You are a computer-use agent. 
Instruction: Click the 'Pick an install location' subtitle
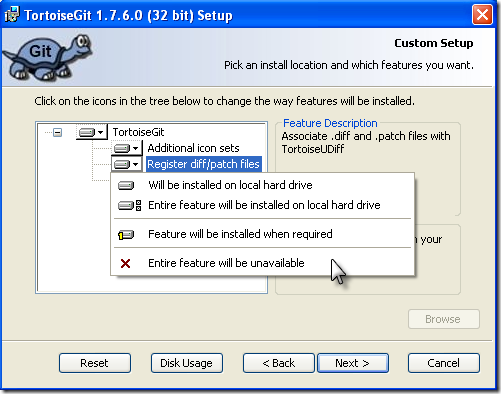coord(349,65)
